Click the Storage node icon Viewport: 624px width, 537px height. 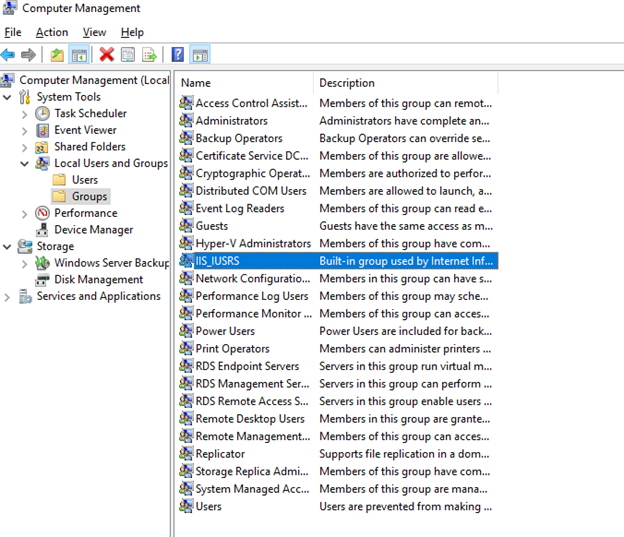click(x=25, y=246)
